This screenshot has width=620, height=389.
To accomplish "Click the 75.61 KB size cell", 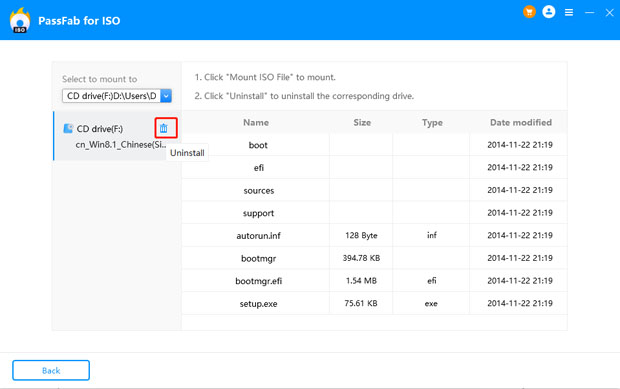I will (361, 303).
